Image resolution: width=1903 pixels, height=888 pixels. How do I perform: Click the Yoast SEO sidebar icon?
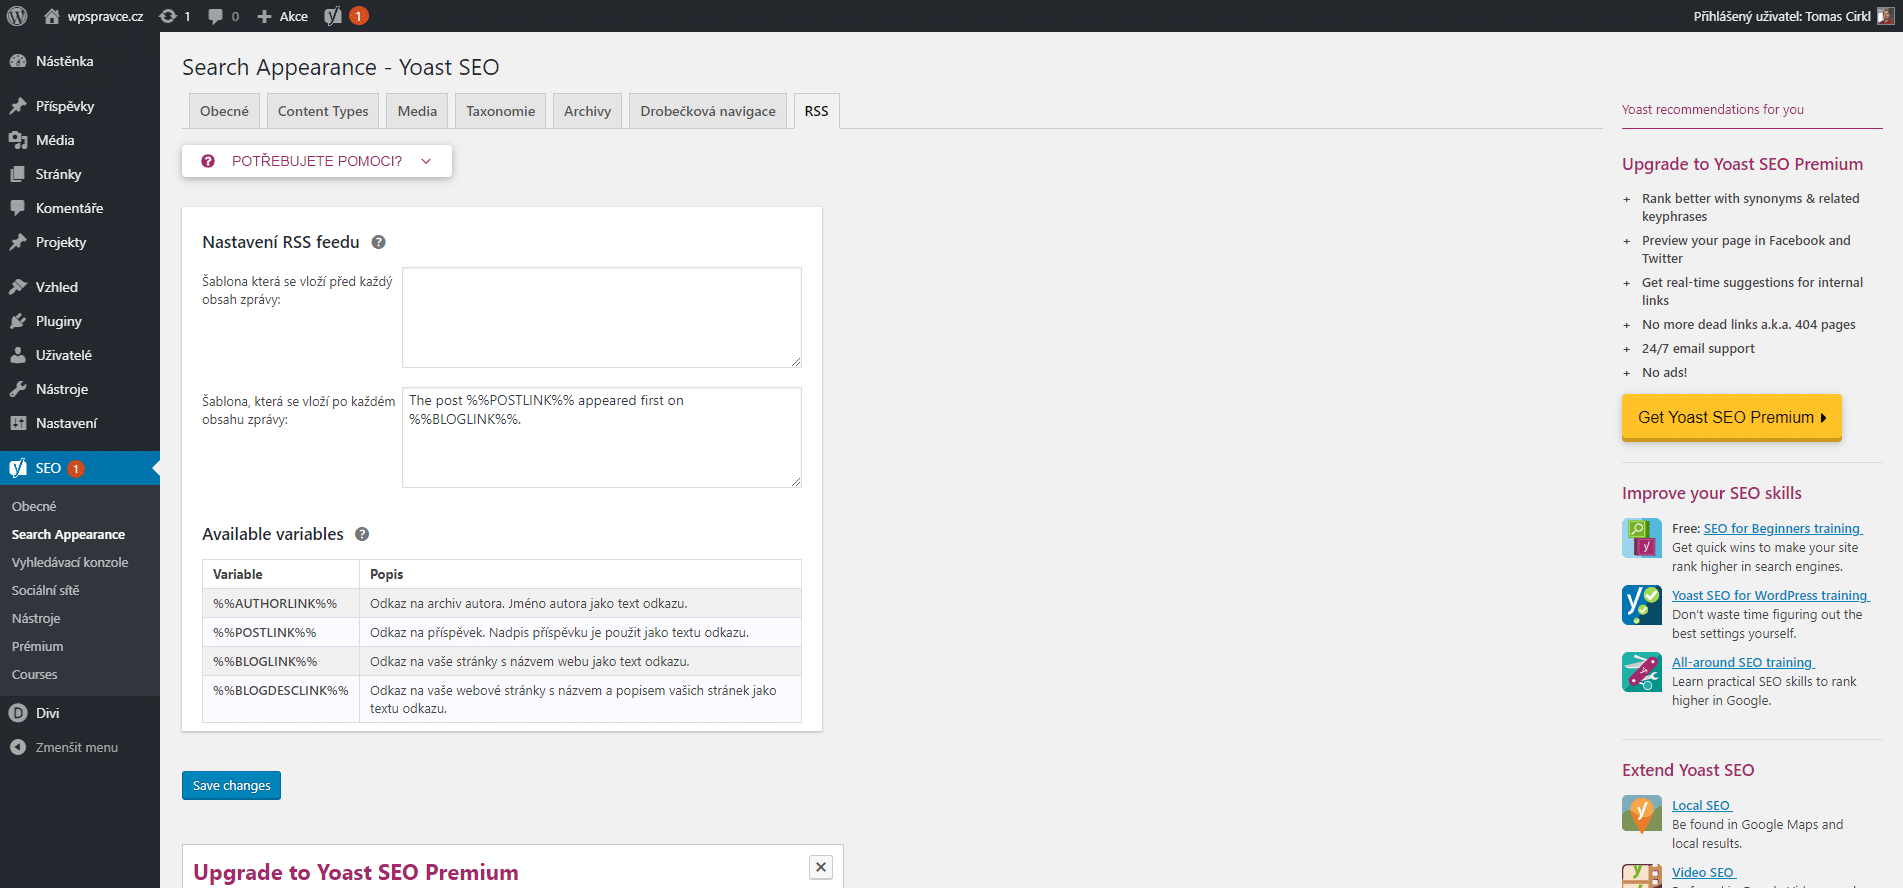18,468
